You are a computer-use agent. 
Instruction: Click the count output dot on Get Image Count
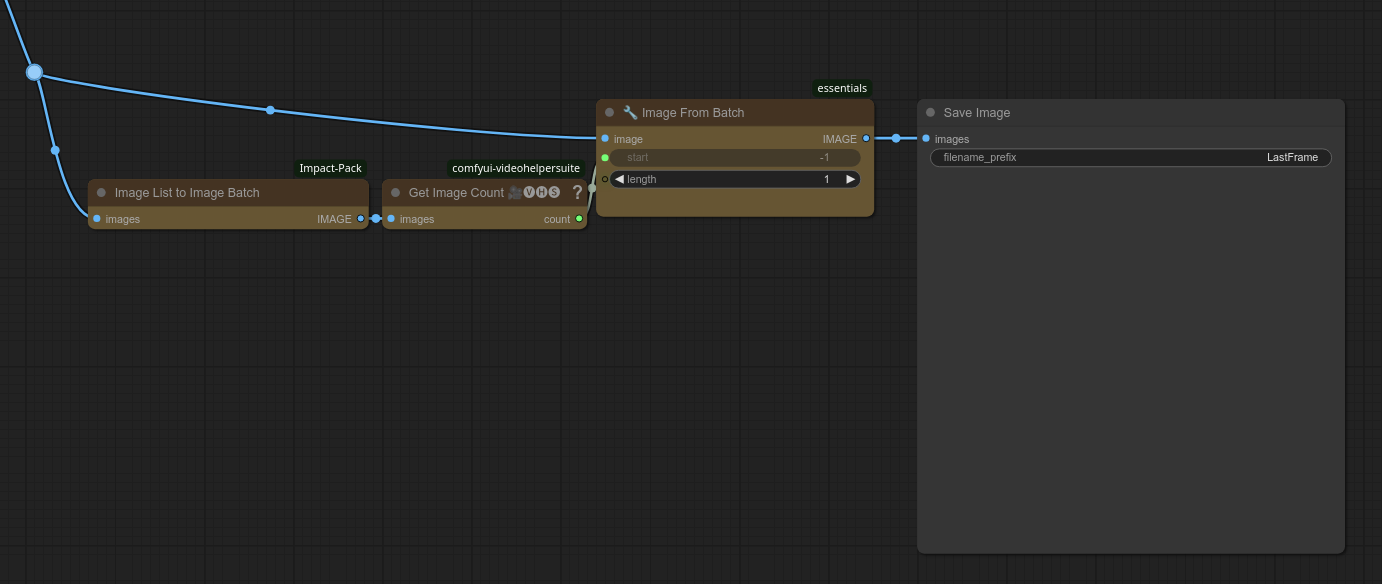(x=579, y=219)
